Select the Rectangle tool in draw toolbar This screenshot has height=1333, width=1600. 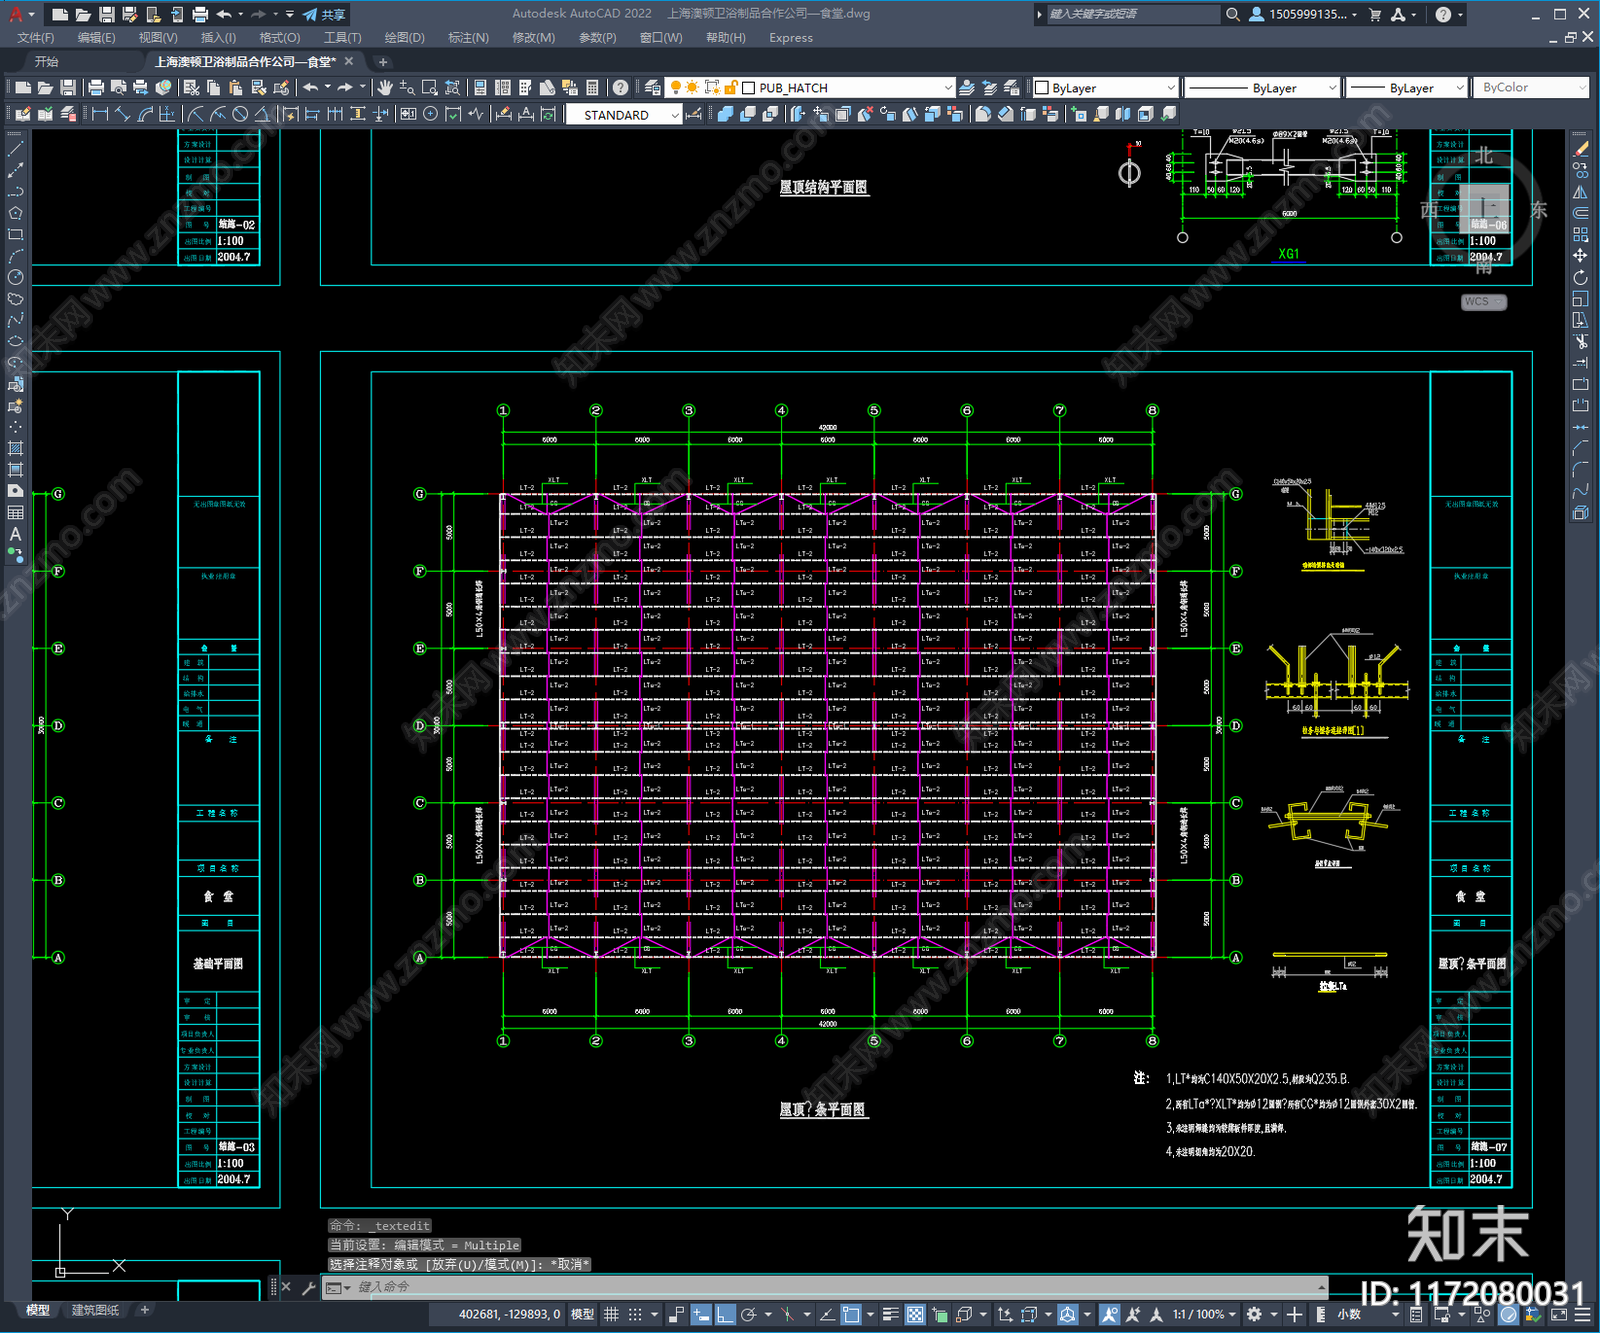click(15, 234)
